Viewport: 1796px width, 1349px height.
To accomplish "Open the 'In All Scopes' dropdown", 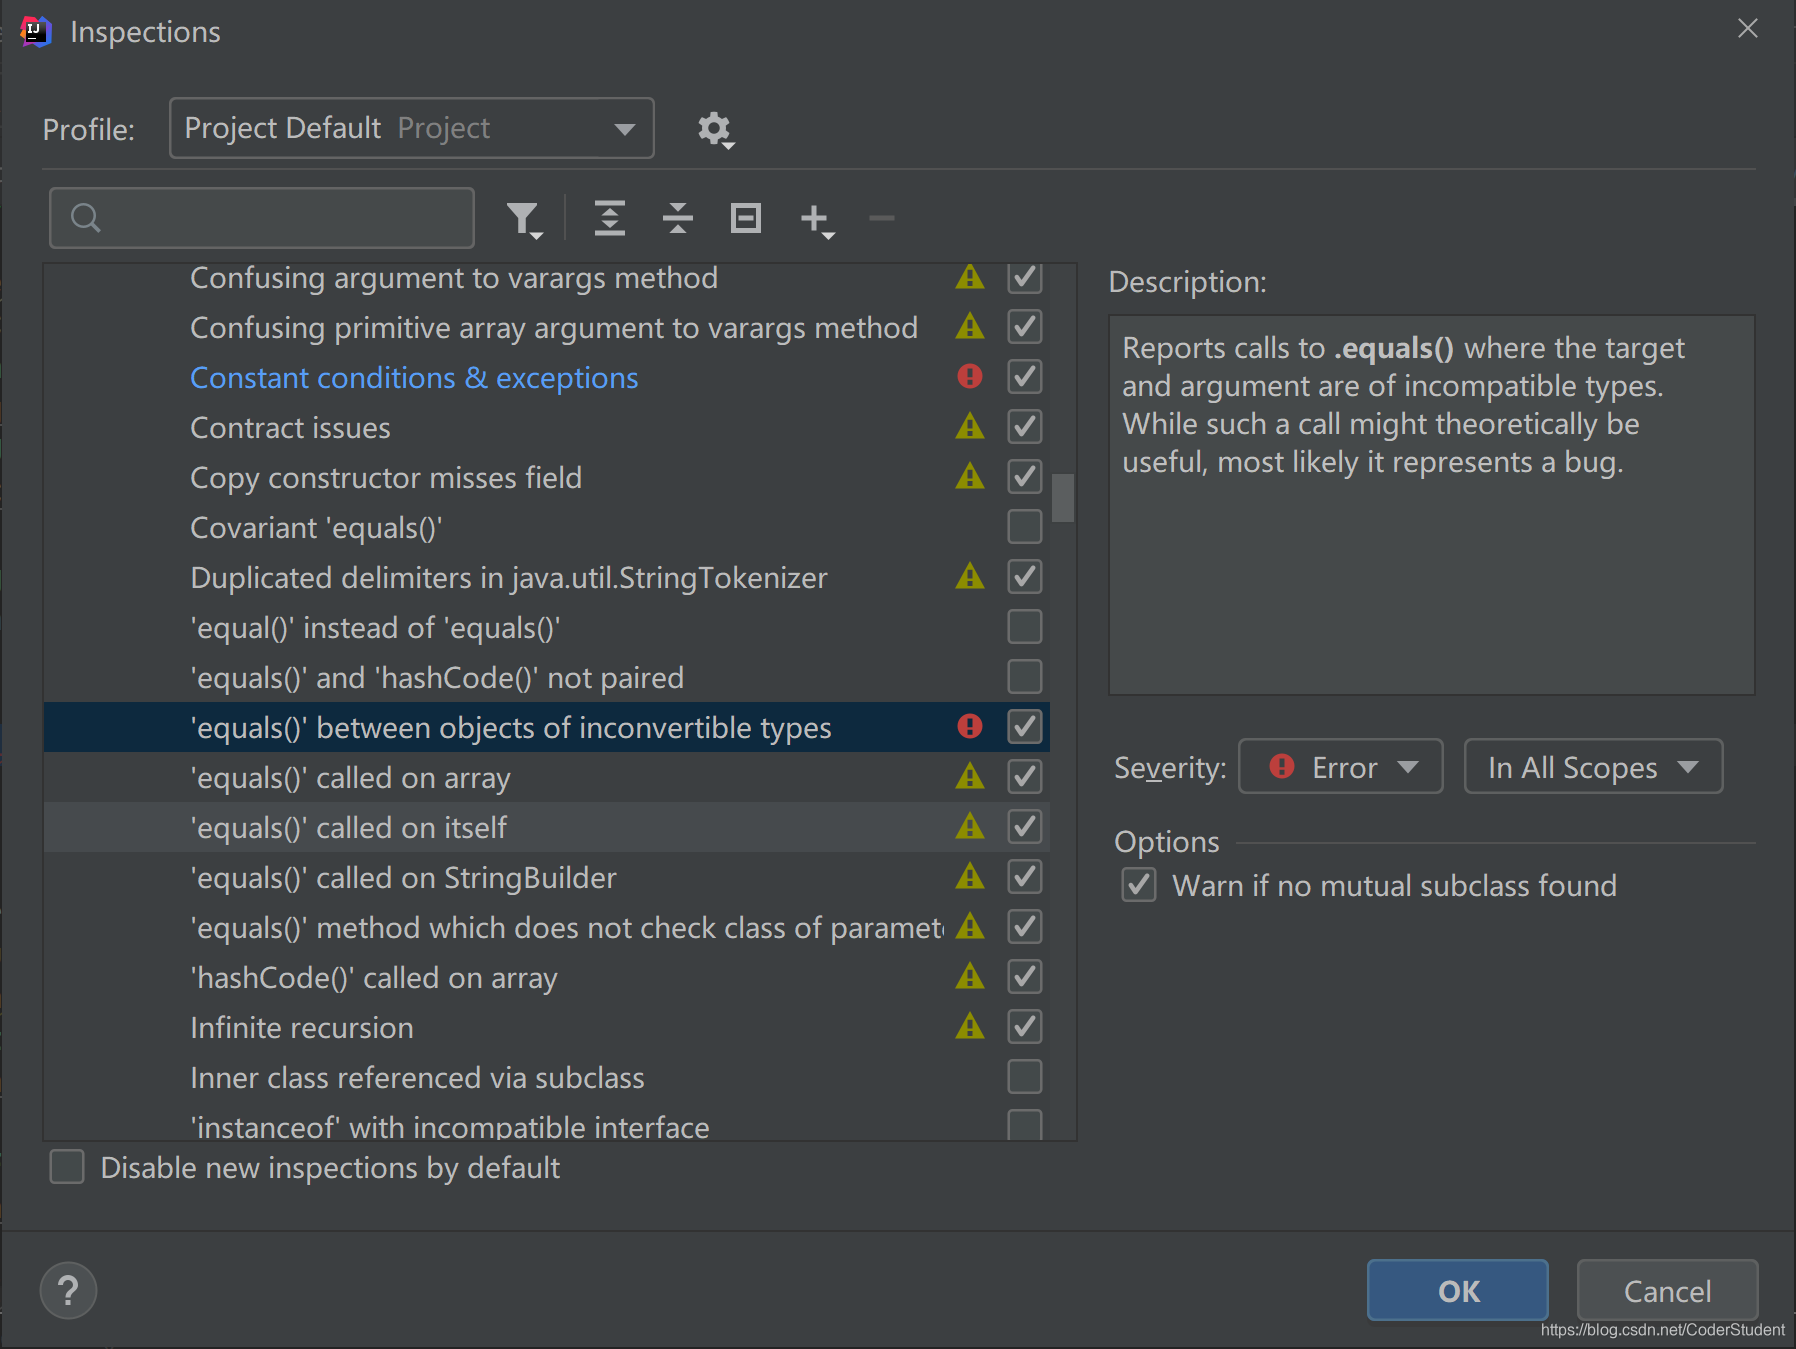I will tap(1593, 767).
